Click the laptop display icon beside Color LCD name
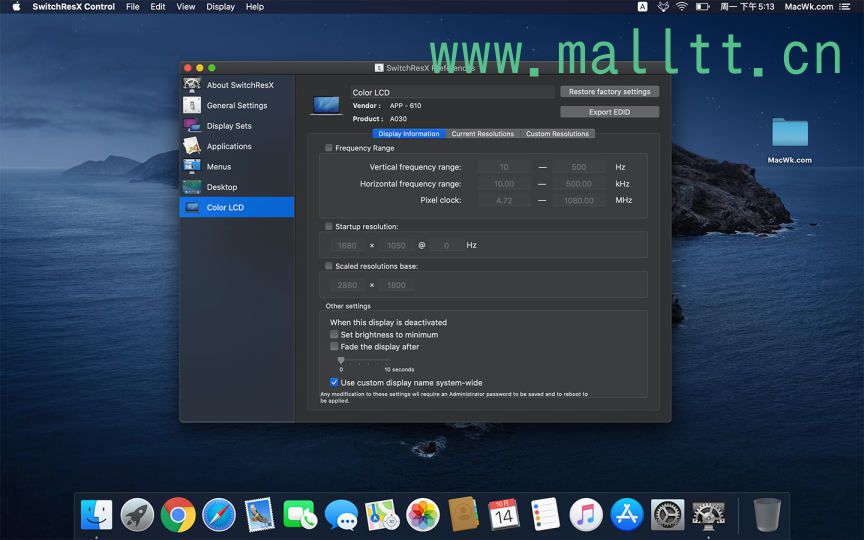The width and height of the screenshot is (864, 540). coord(327,105)
